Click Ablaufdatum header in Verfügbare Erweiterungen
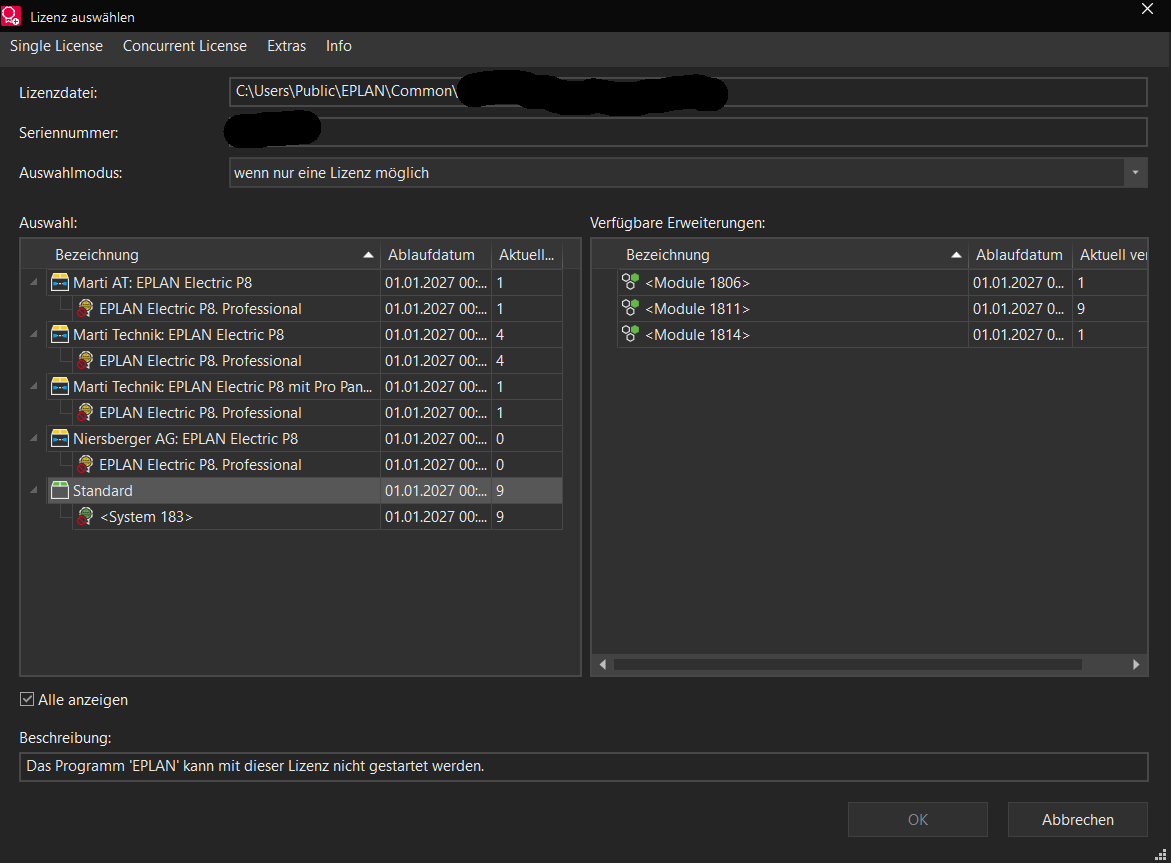 click(x=1019, y=255)
